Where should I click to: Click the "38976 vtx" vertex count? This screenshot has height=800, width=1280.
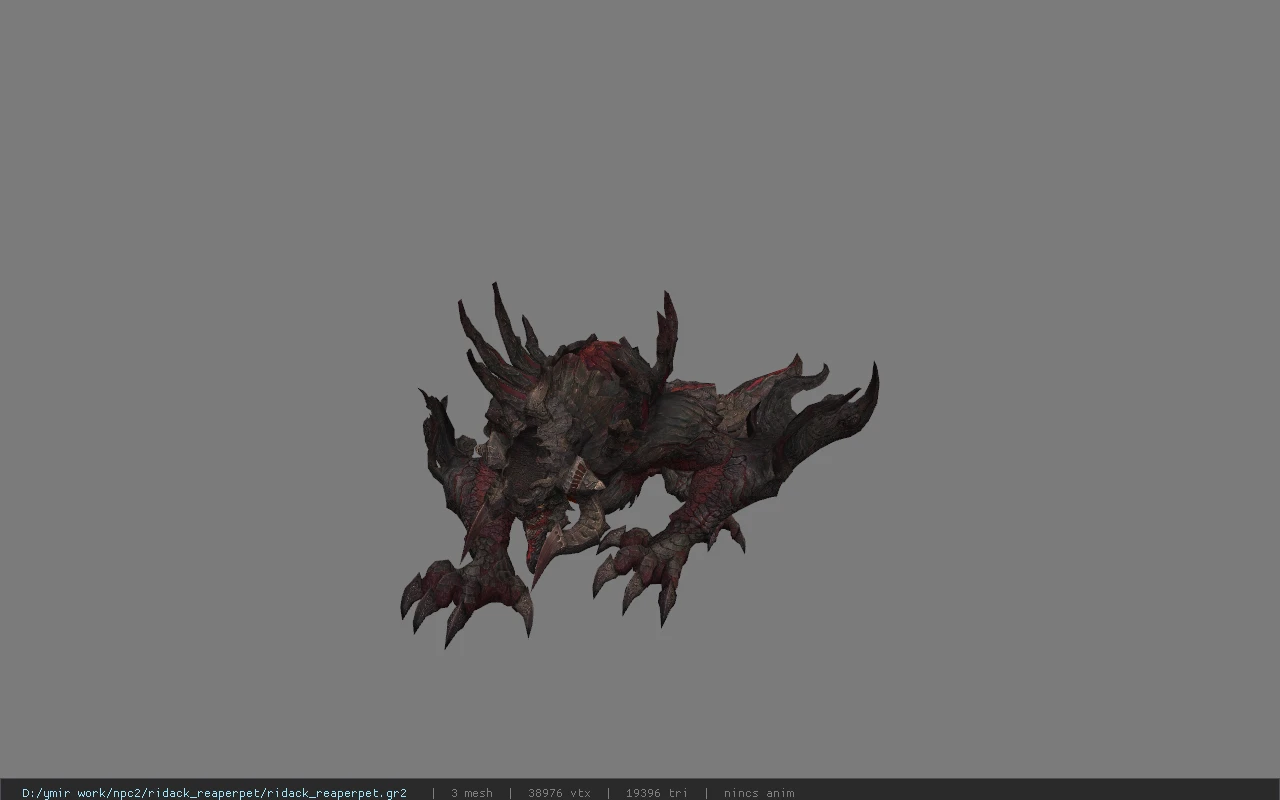pyautogui.click(x=559, y=793)
